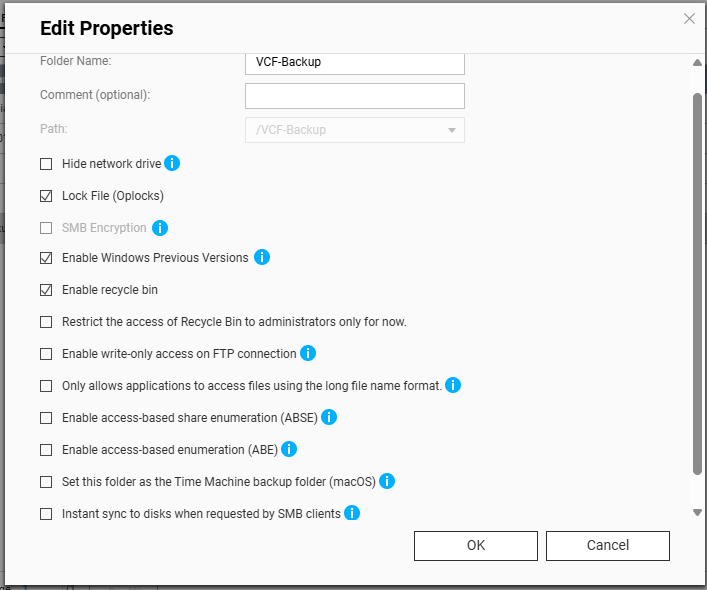Enable the Hide network drive checkbox
Screen dimensions: 707x590
point(46,164)
